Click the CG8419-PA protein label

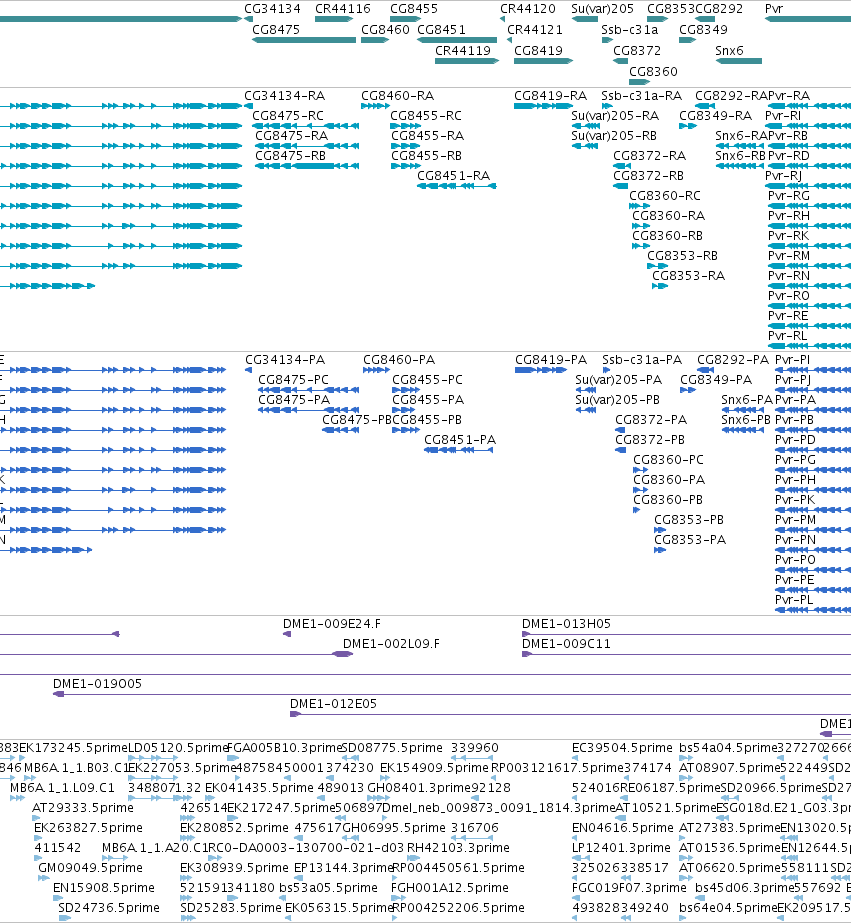[x=551, y=360]
